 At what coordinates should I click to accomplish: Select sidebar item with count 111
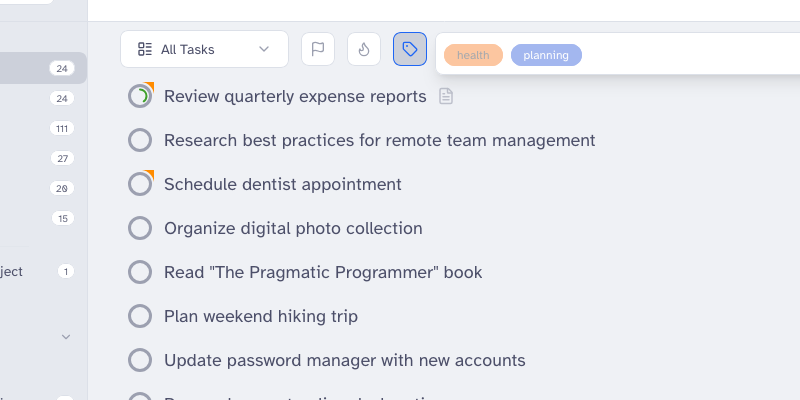pyautogui.click(x=40, y=128)
